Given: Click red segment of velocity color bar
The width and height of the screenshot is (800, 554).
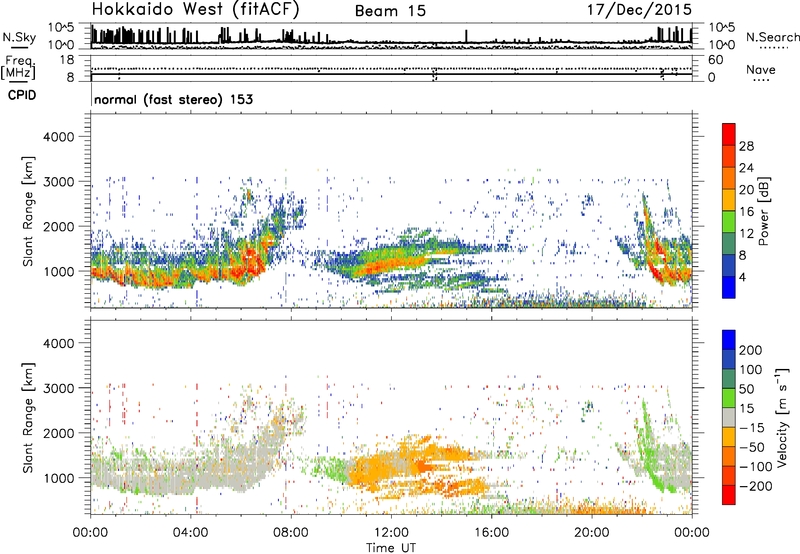Looking at the screenshot, I should (729, 495).
